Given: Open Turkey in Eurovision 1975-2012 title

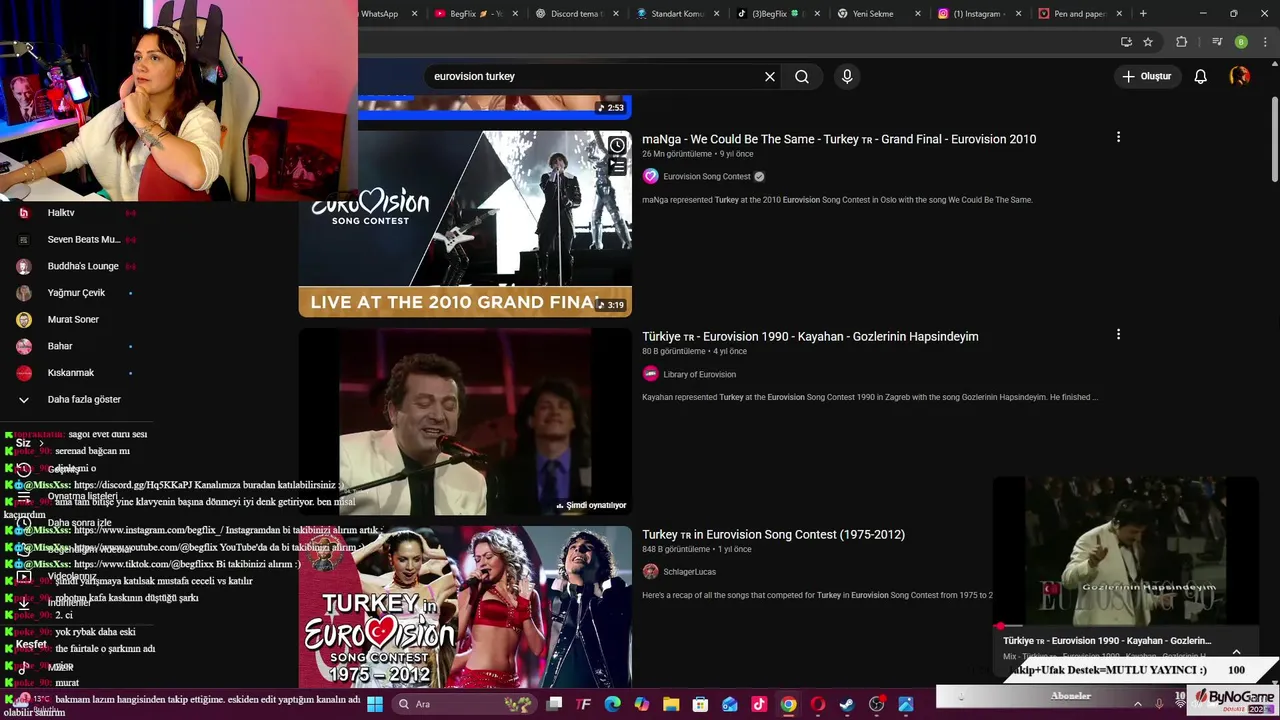Looking at the screenshot, I should point(773,535).
